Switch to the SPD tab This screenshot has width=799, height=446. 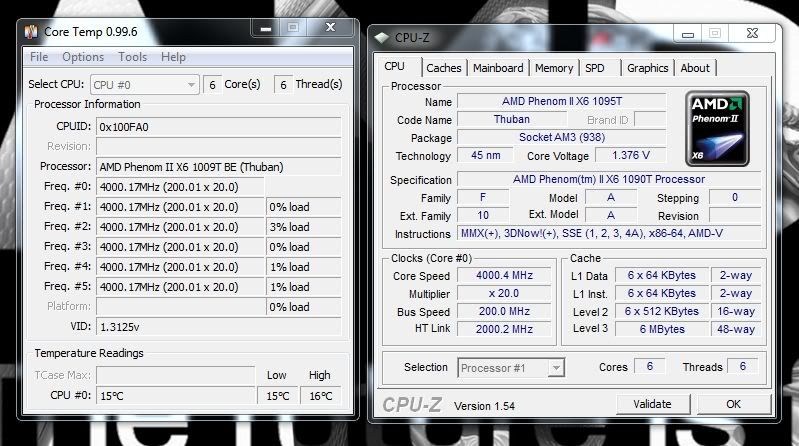coord(595,68)
